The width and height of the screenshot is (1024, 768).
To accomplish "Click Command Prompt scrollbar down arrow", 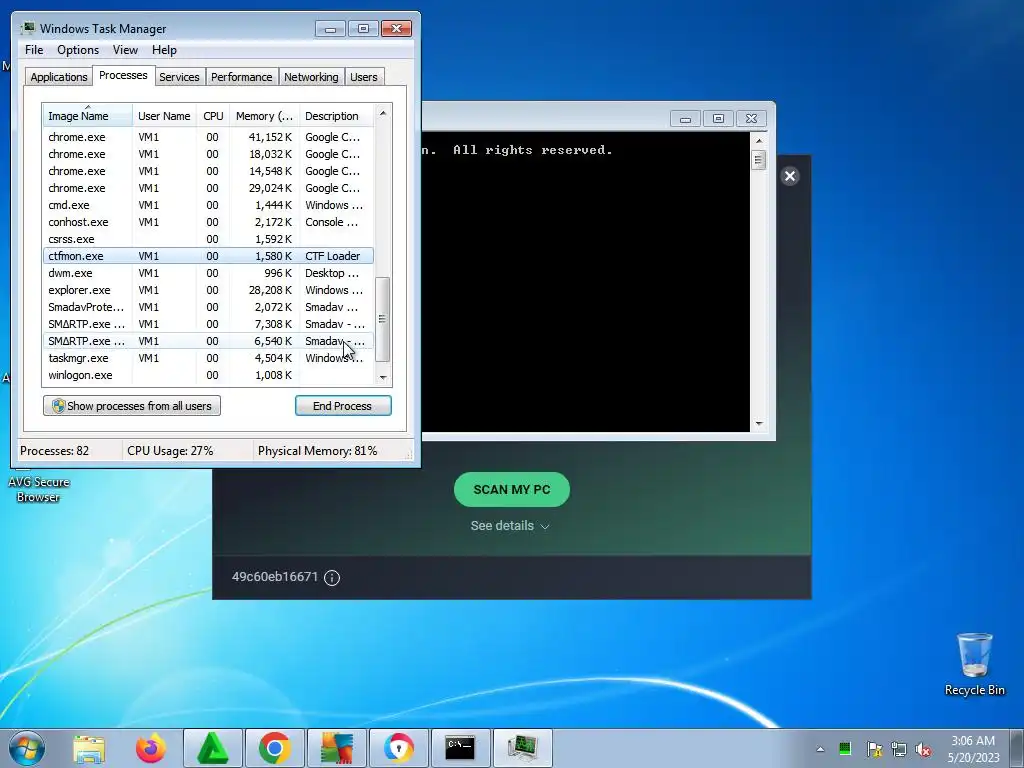I will (758, 424).
